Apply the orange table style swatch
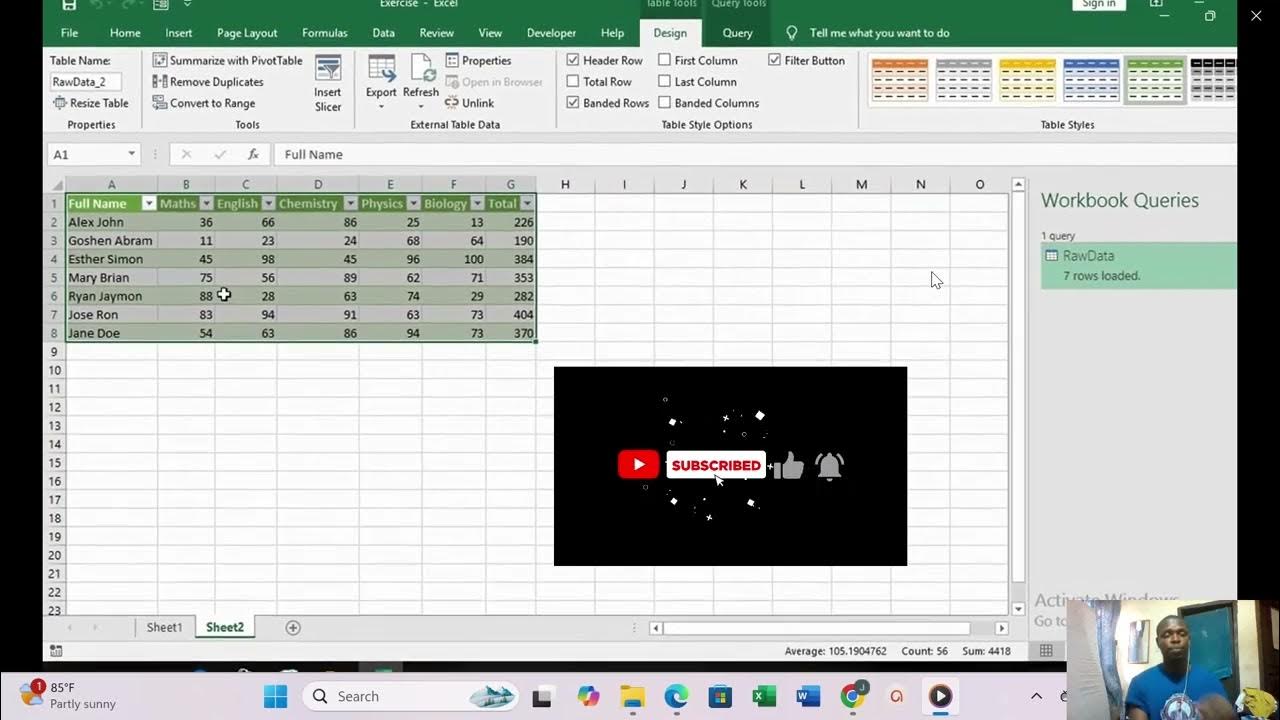1280x720 pixels. point(900,80)
